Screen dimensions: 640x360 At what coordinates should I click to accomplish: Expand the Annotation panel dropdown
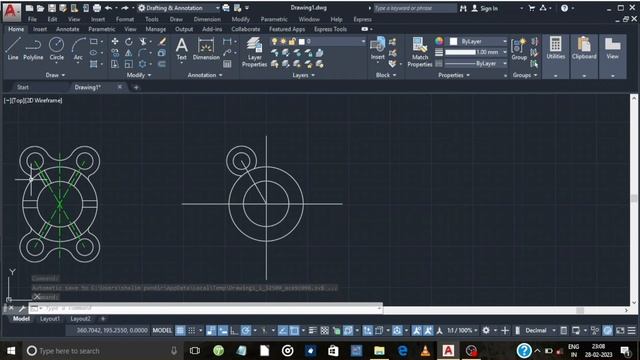coord(205,75)
